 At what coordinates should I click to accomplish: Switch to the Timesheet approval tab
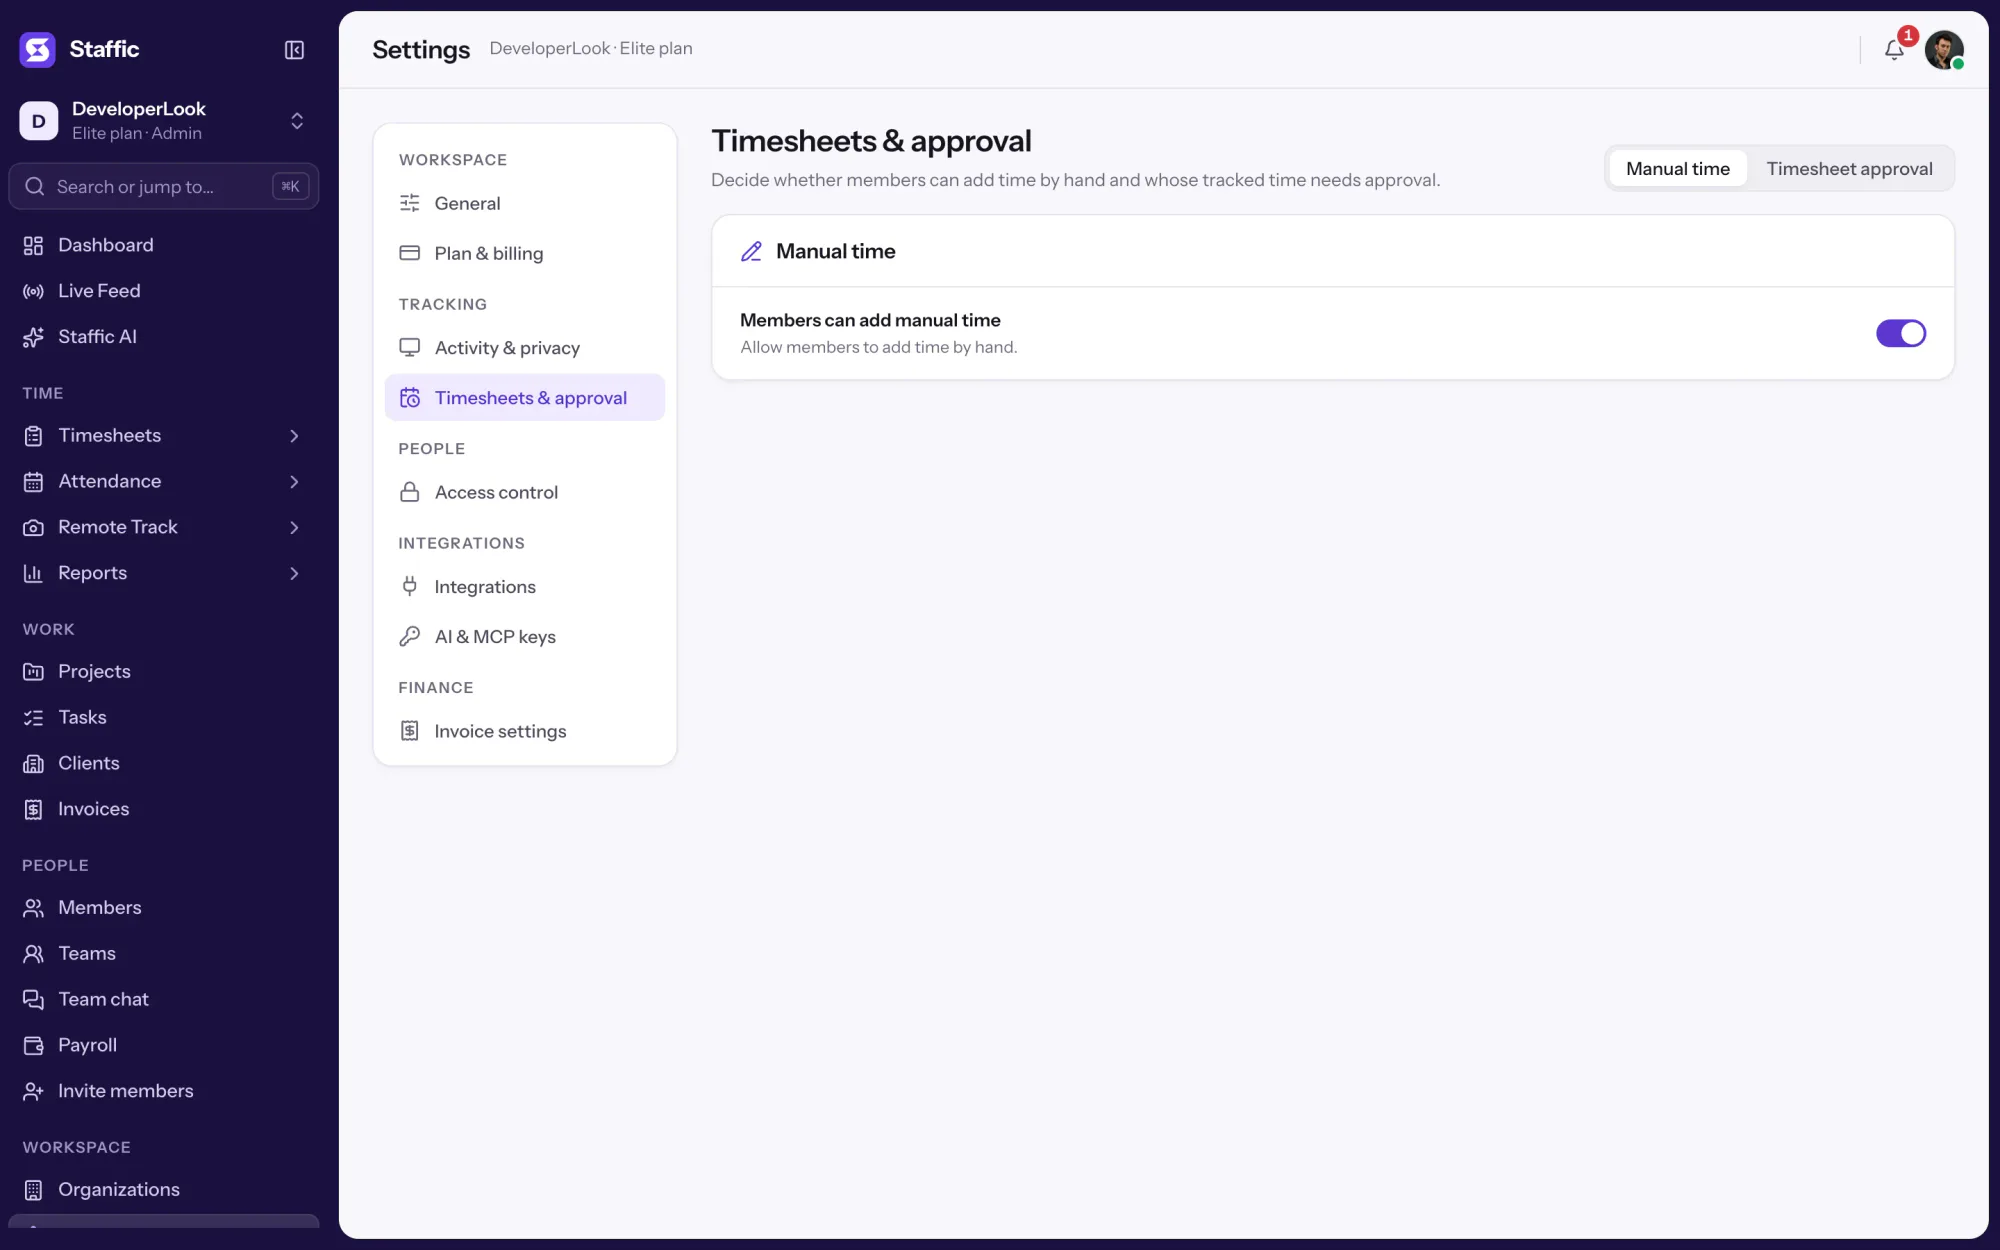[1849, 168]
